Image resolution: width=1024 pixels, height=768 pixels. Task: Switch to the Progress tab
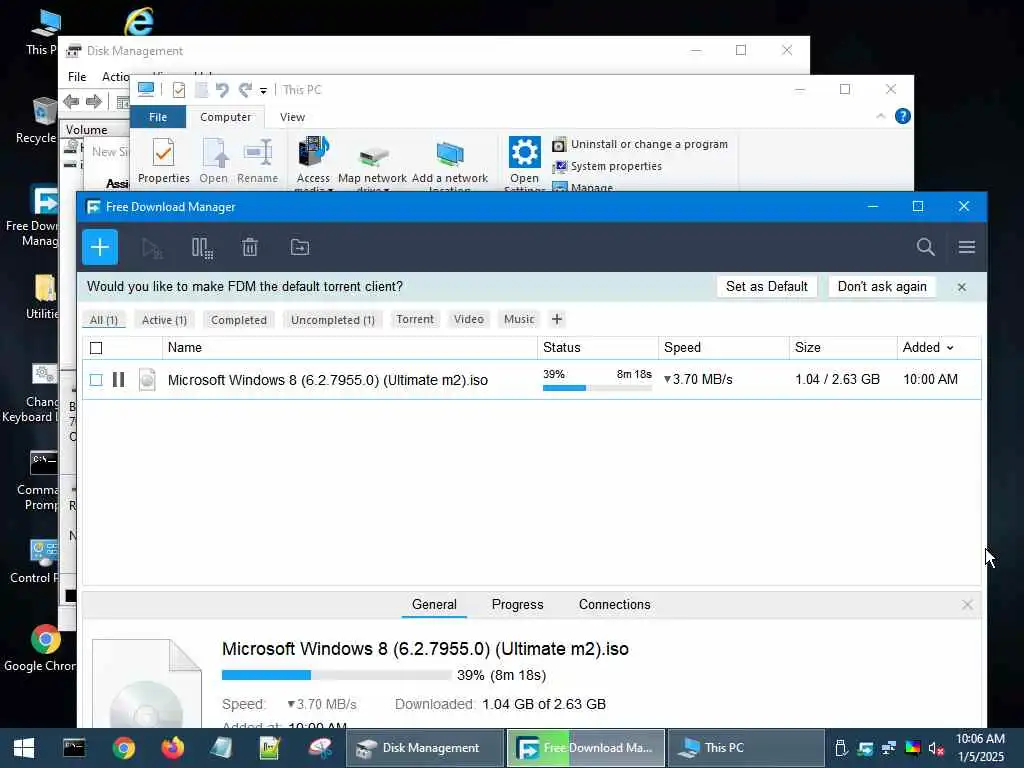click(517, 605)
